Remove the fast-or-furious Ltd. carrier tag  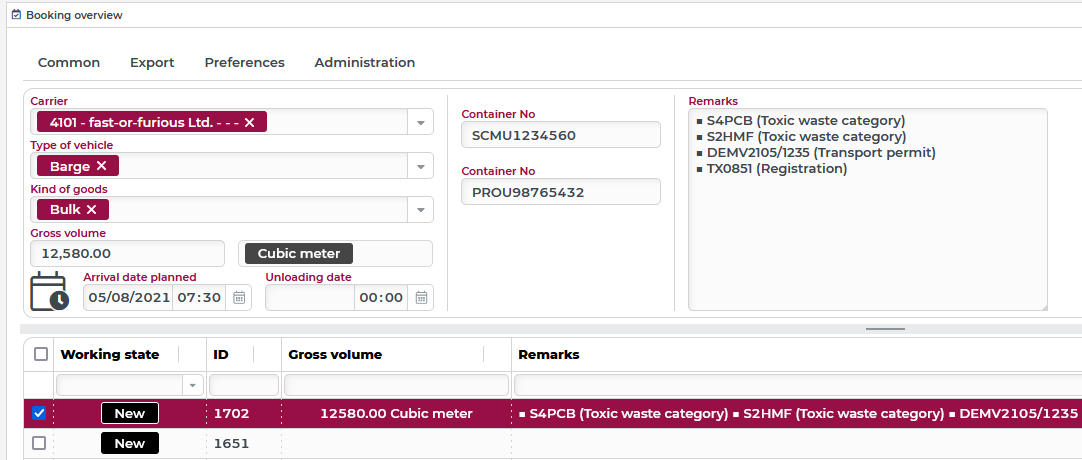(250, 122)
